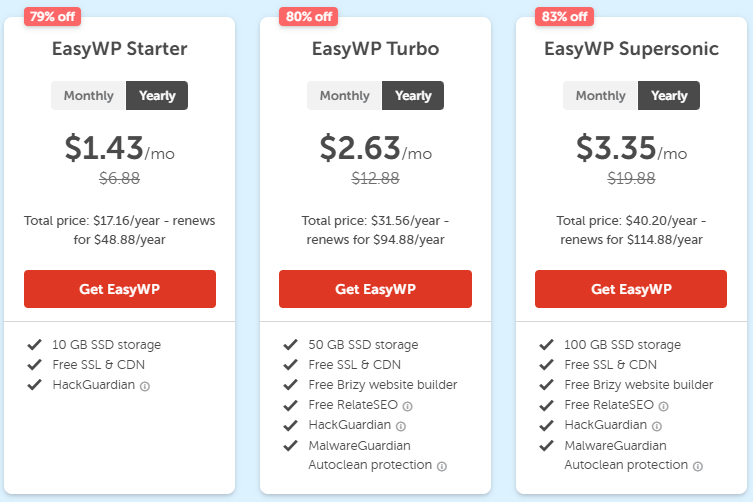Click the 80% off badge on Turbo
This screenshot has height=502, width=753.
[x=309, y=15]
